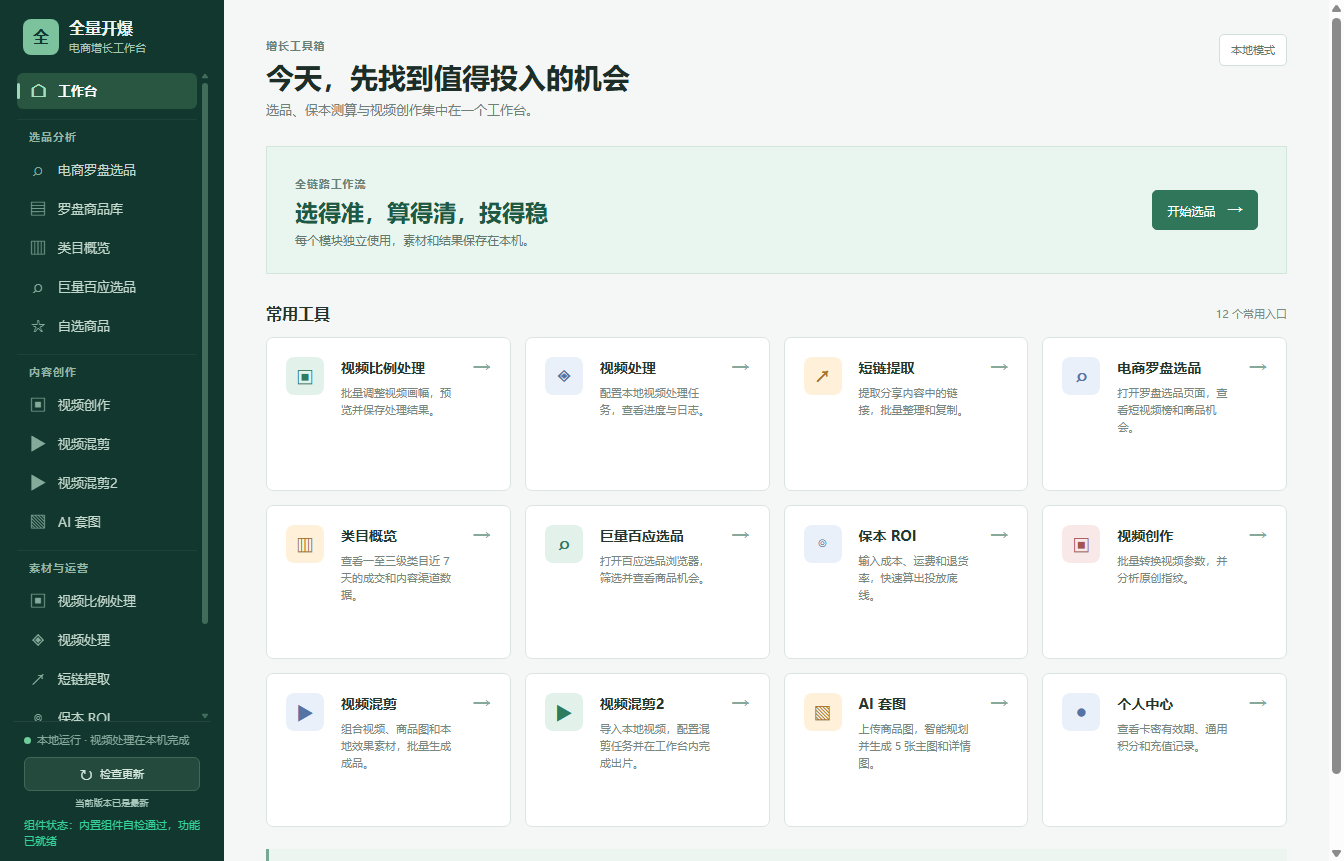Click the arrow on 短链提取 card
1344x861 pixels.
tap(999, 367)
